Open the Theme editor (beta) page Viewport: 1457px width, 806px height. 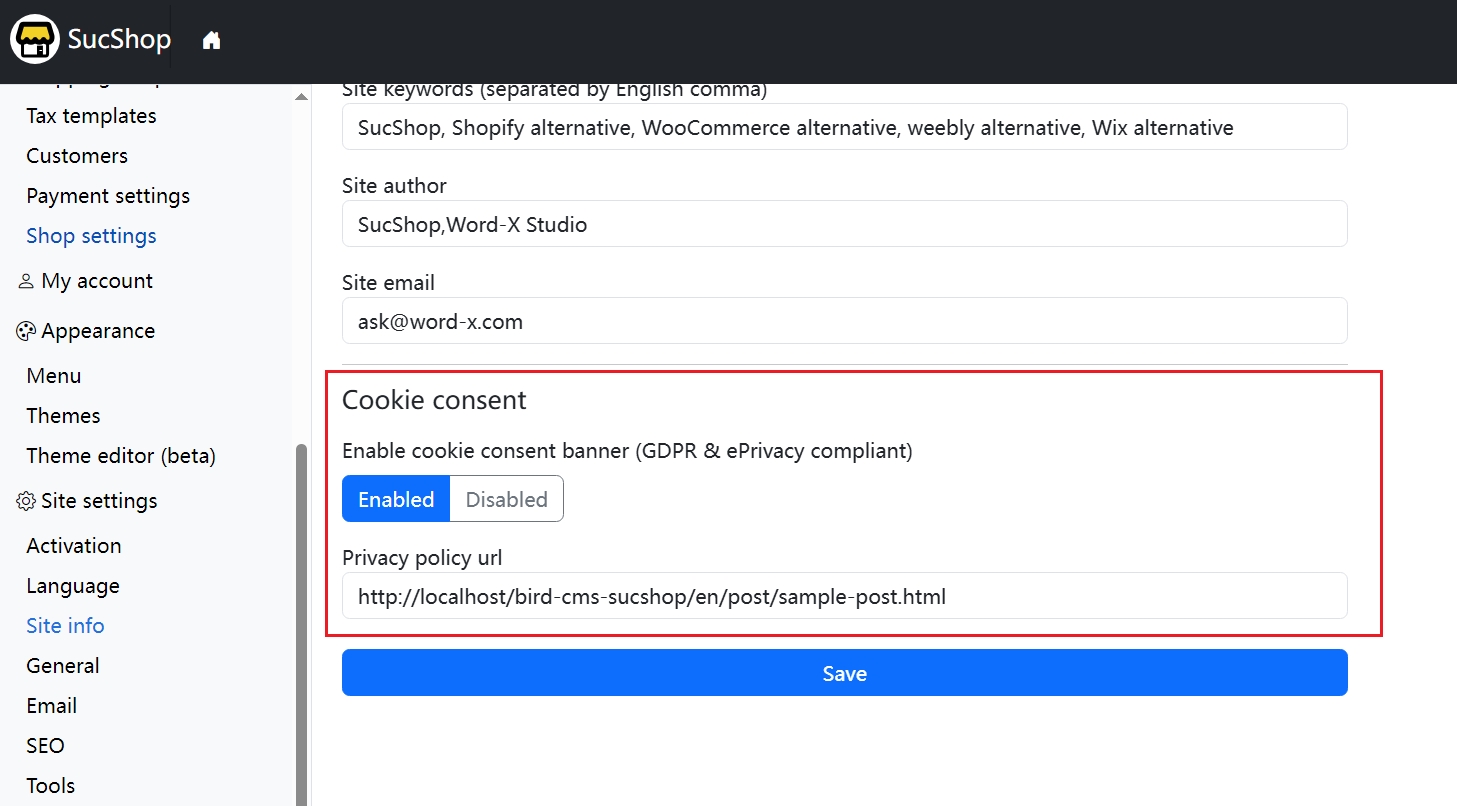click(x=121, y=456)
